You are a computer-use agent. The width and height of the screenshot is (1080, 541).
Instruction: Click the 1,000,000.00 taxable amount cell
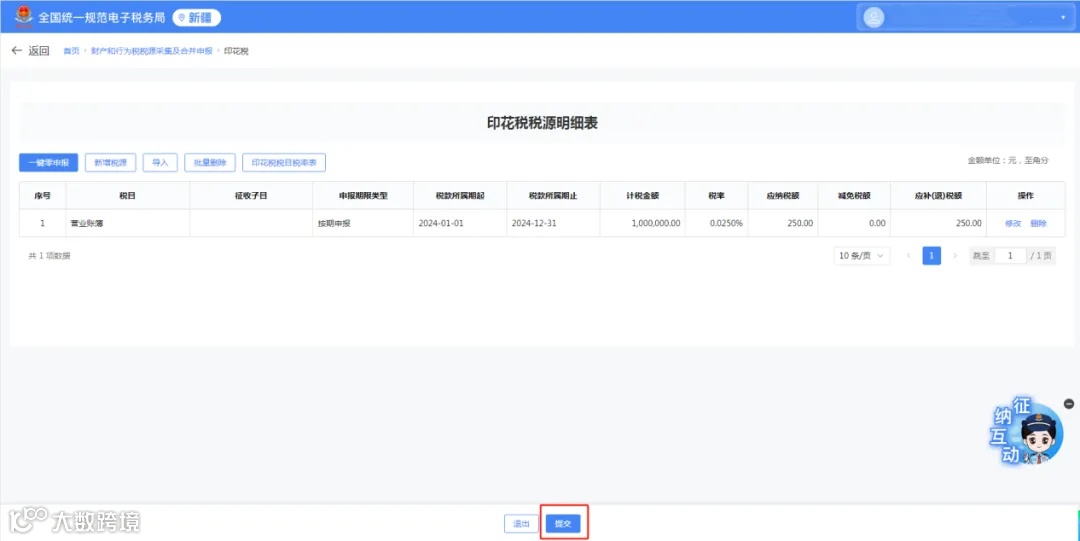(643, 223)
